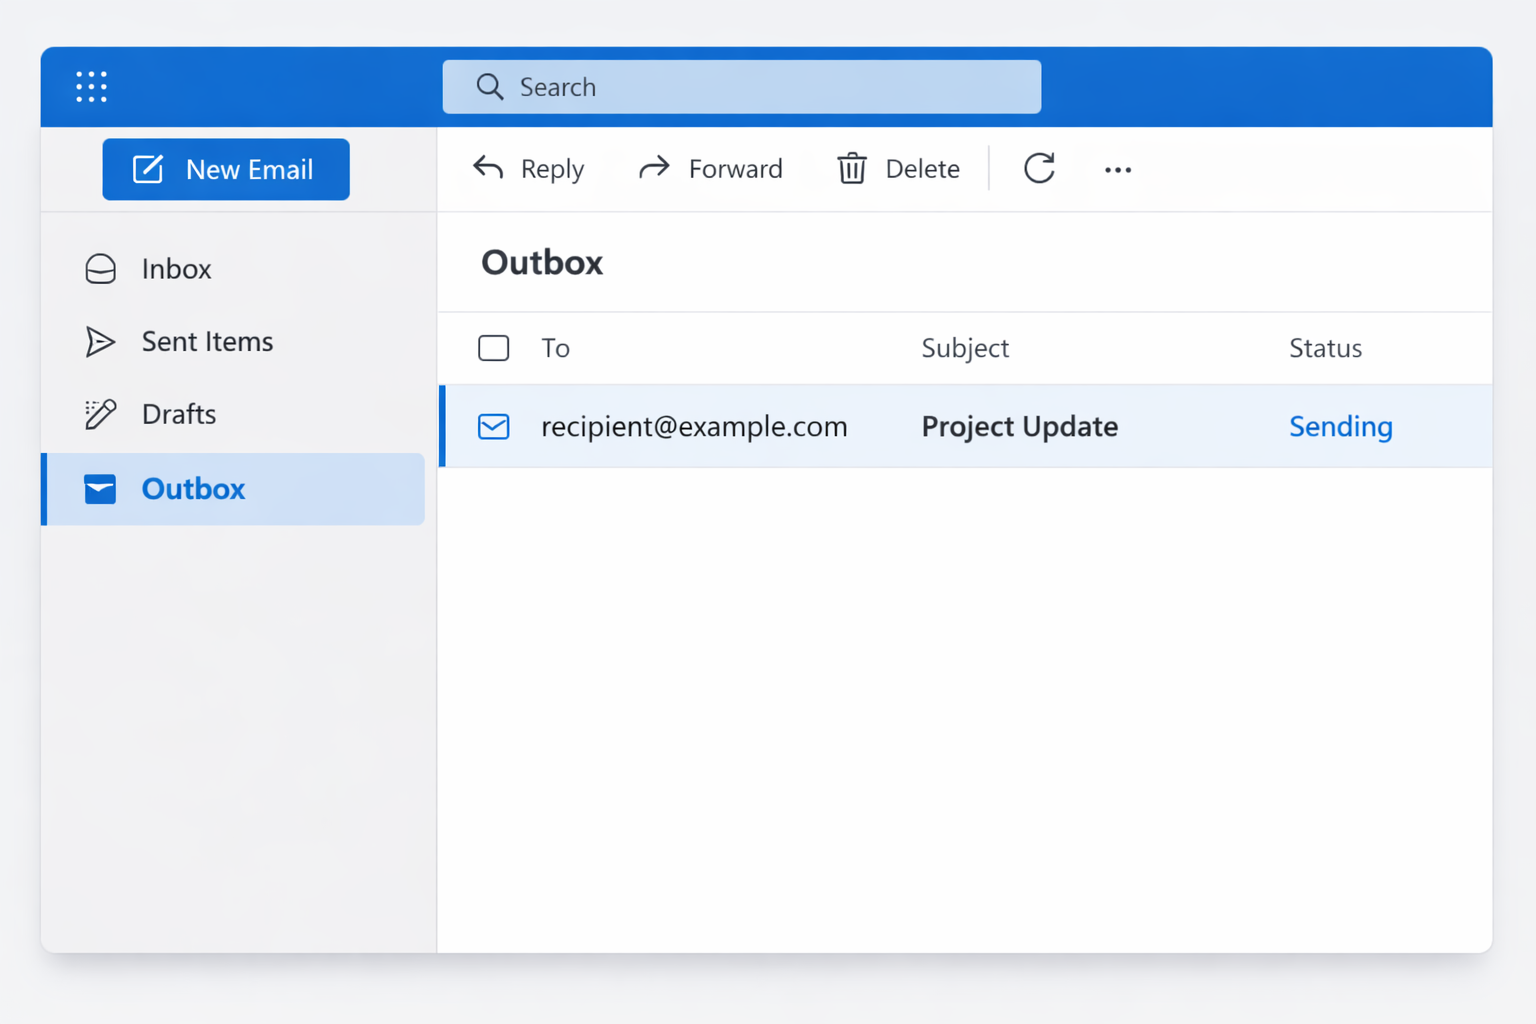Select the Outbox folder in sidebar
Screen dimensions: 1536x1024
[193, 489]
